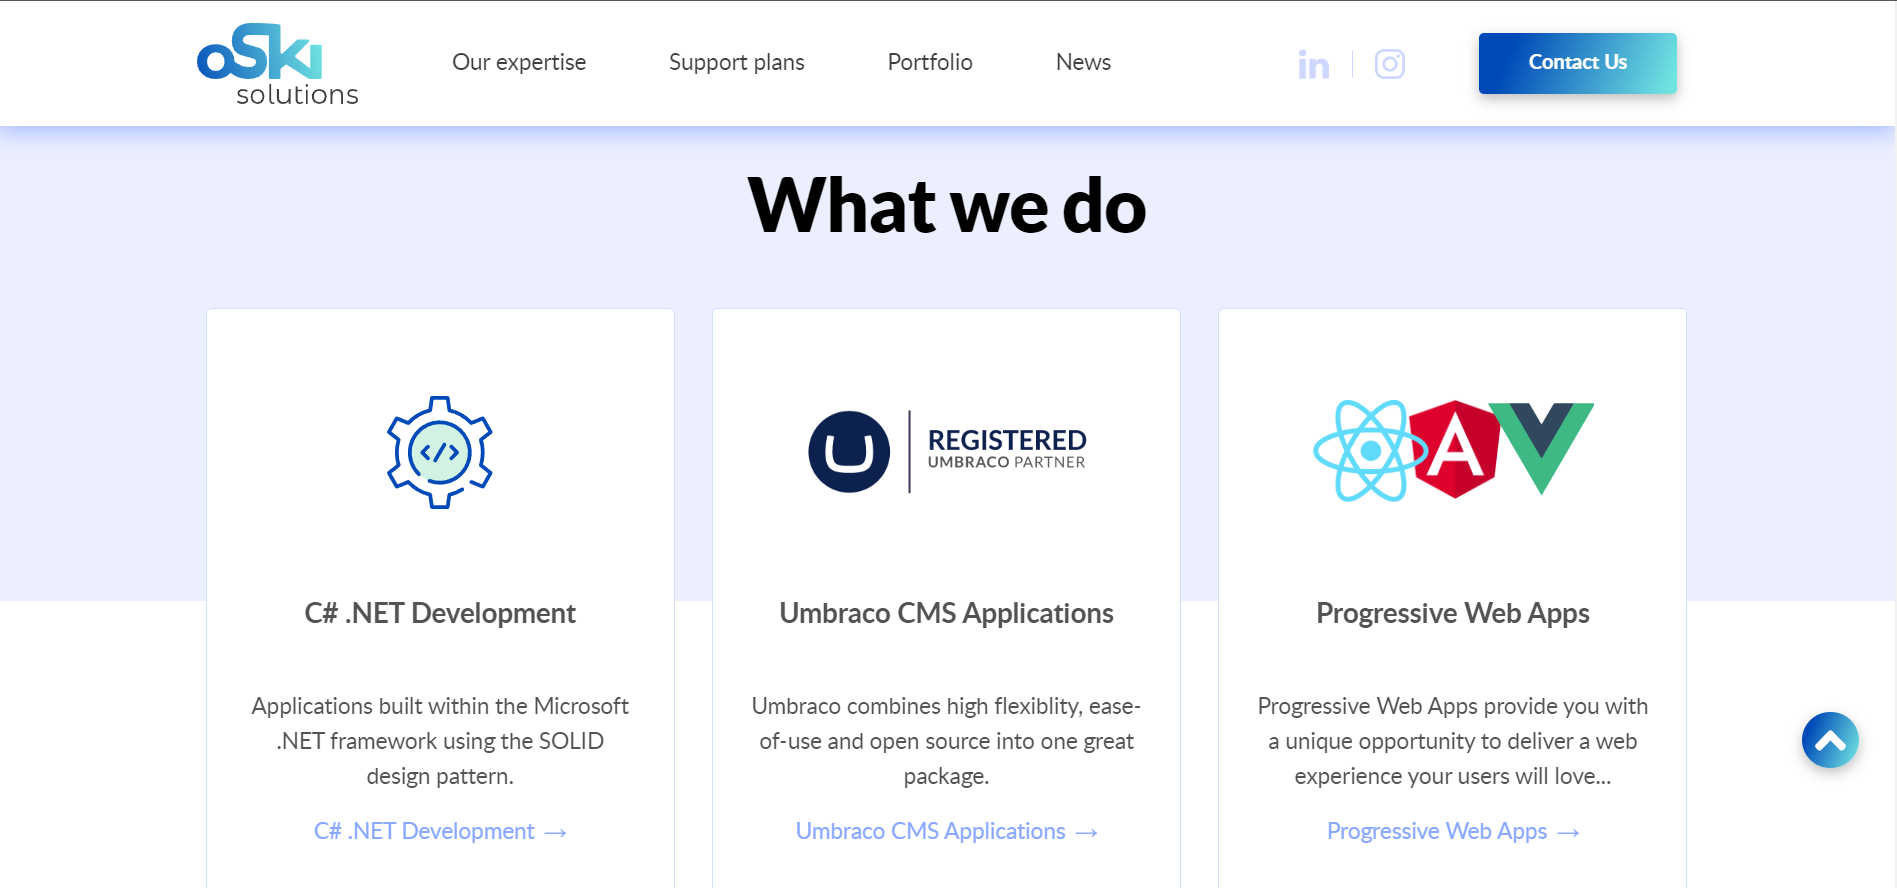Open the Our expertise menu
The image size is (1897, 888).
[519, 62]
